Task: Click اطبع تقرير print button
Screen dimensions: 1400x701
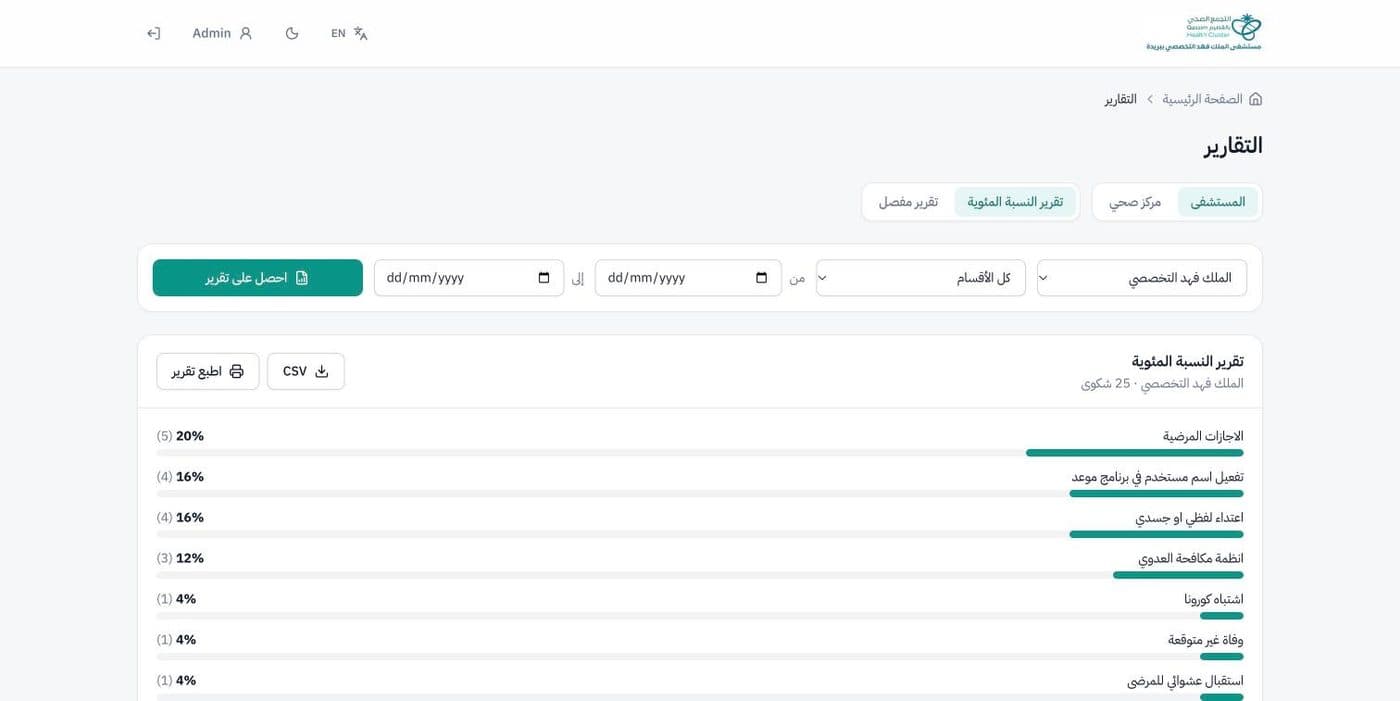Action: pyautogui.click(x=208, y=371)
